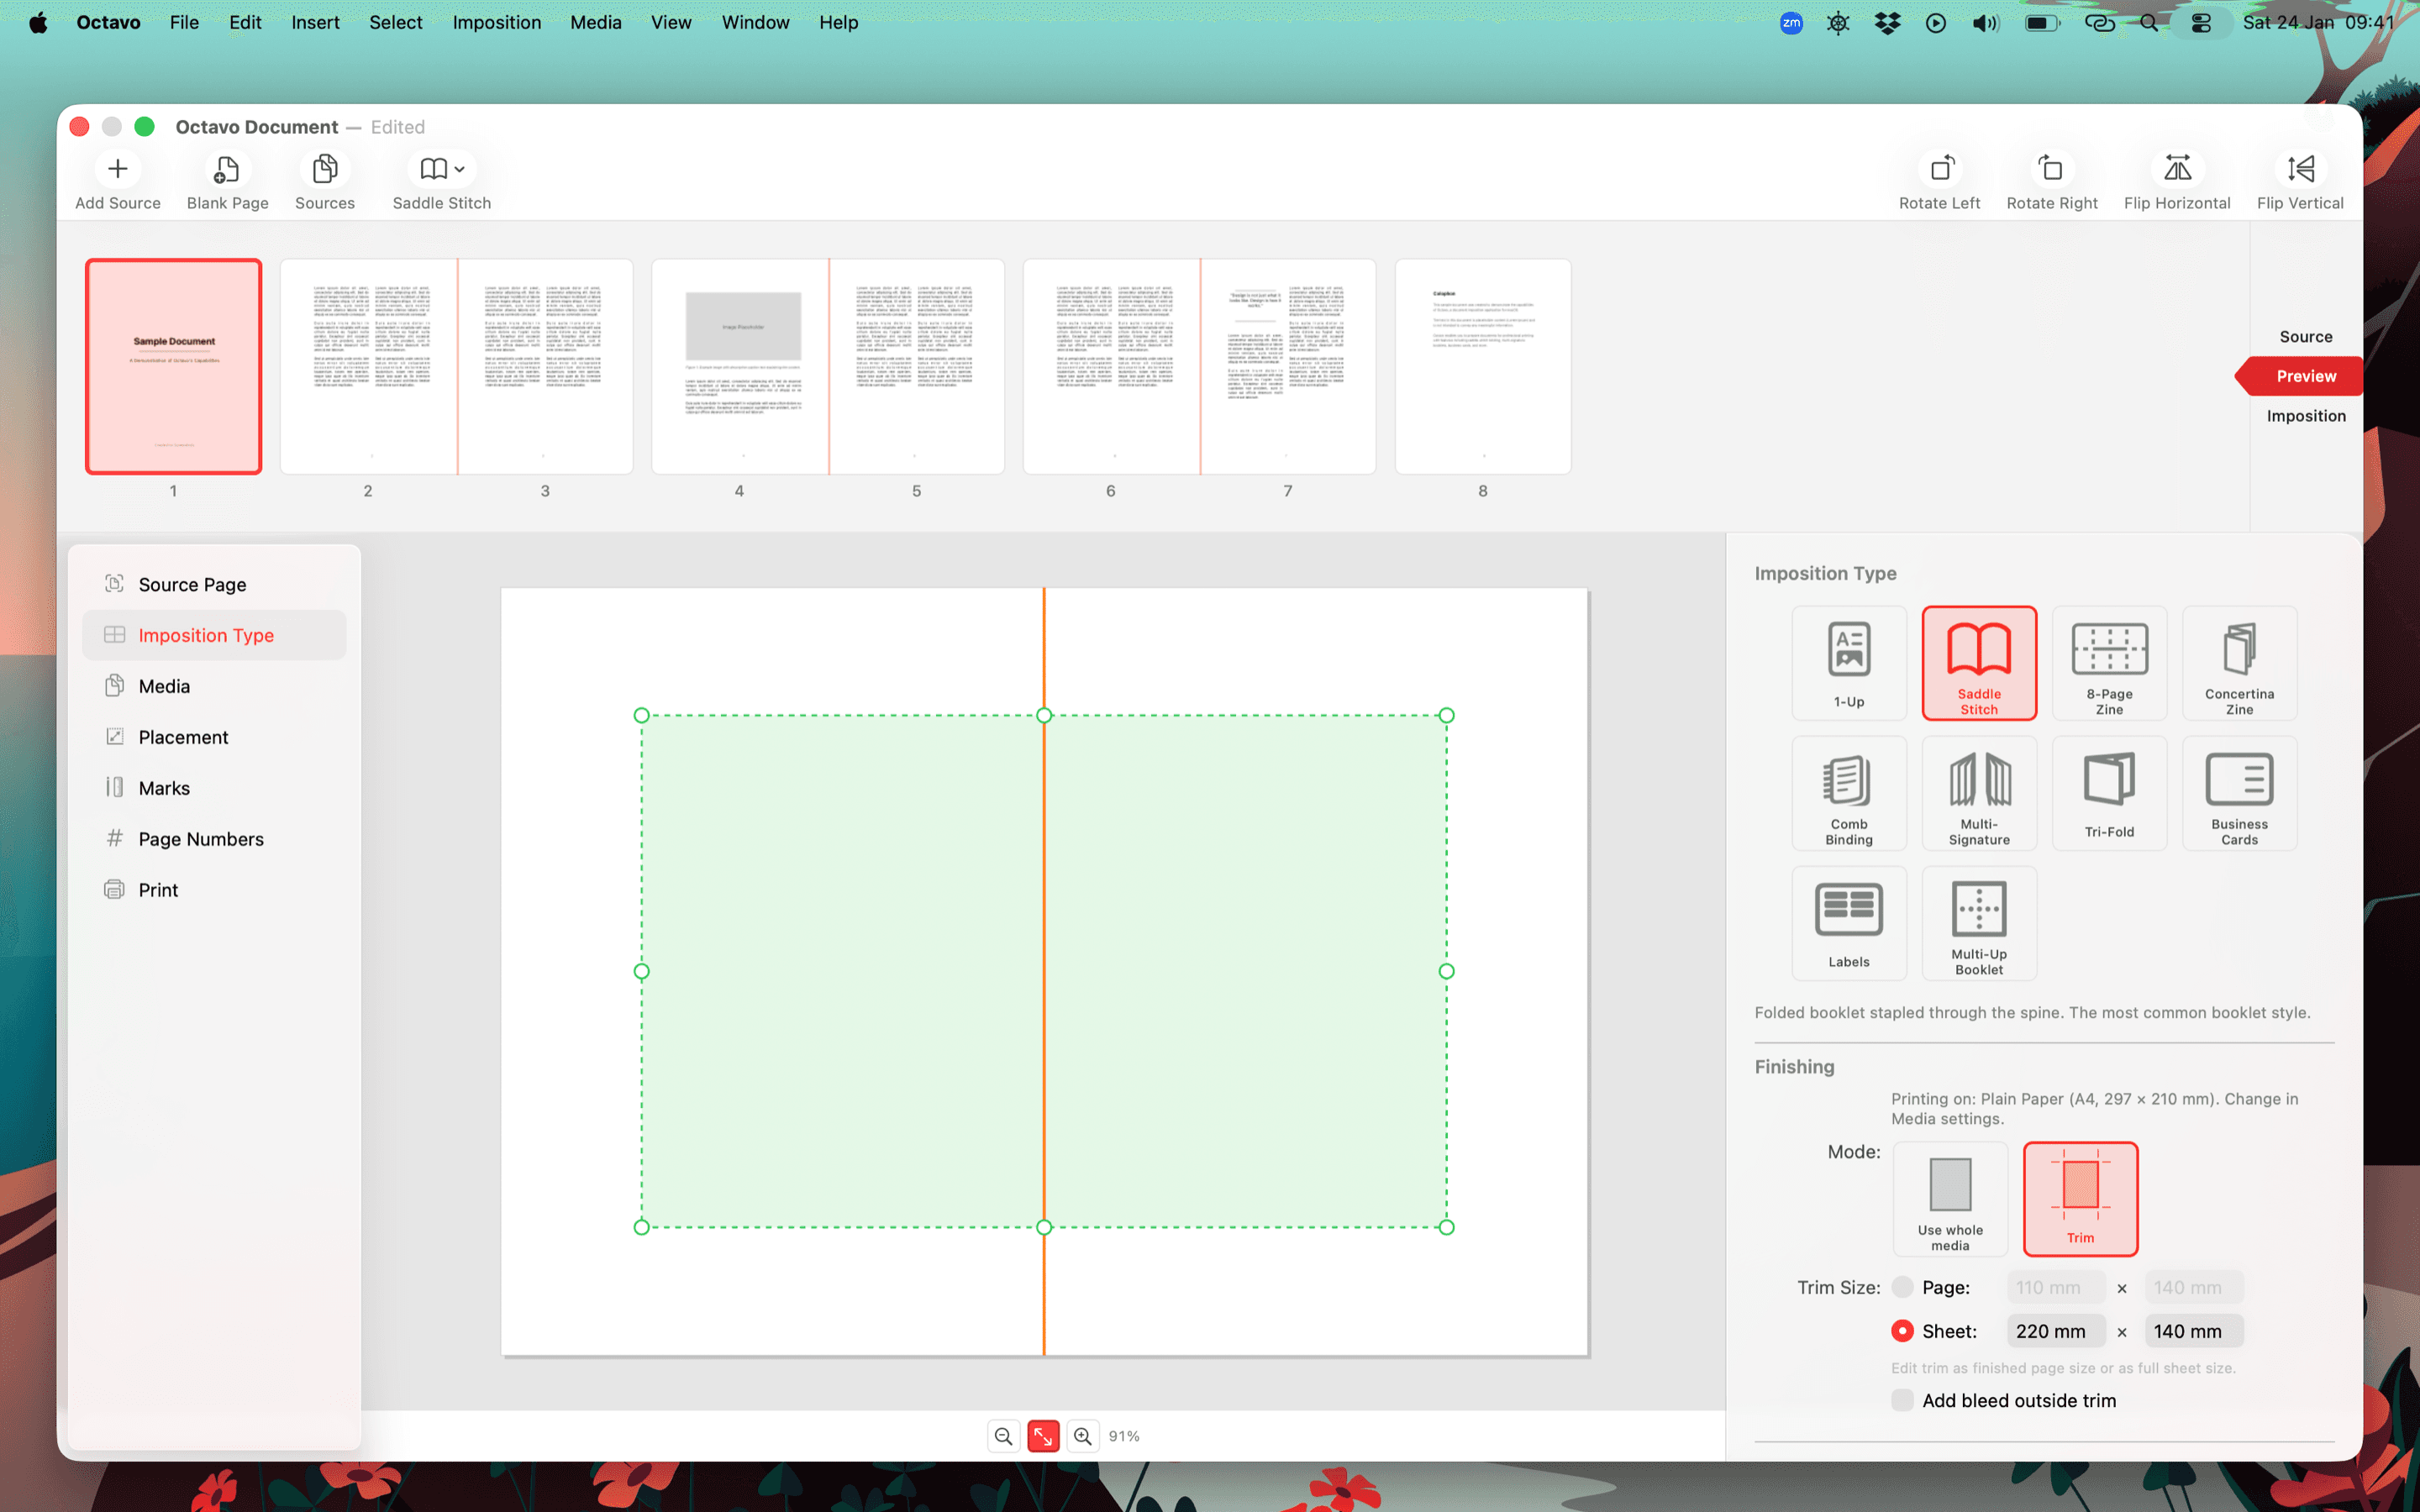This screenshot has width=2420, height=1512.
Task: Click the zoom in magnifier control
Action: 1083,1435
